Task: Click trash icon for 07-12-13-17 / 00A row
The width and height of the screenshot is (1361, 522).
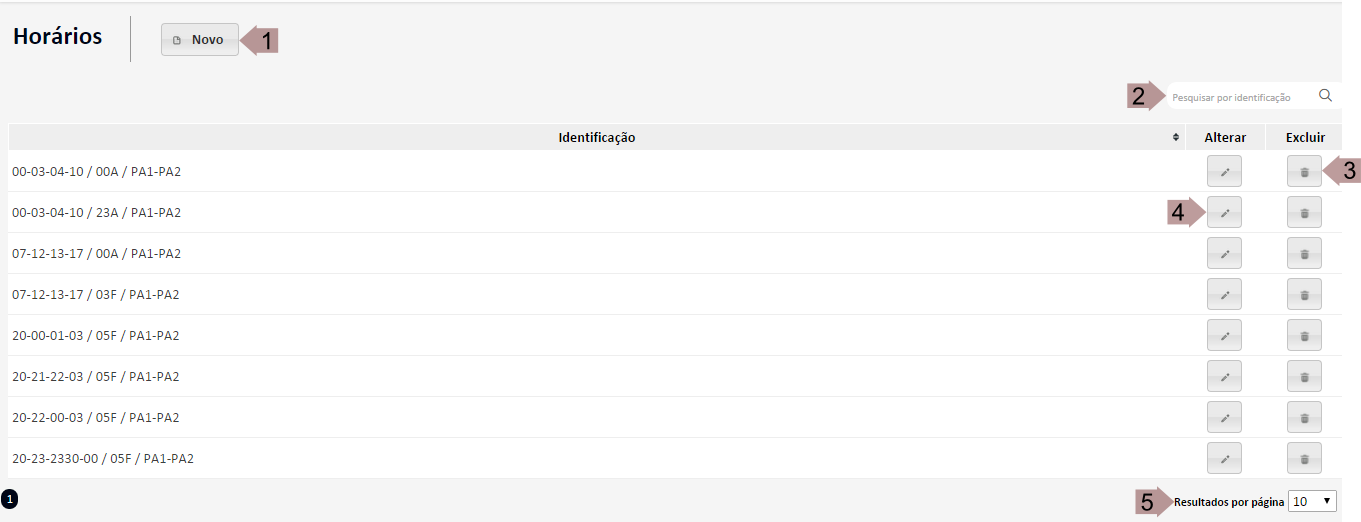Action: [x=1304, y=253]
